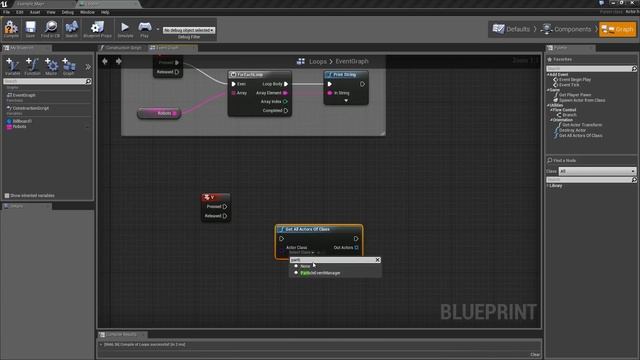This screenshot has width=640, height=360.
Task: Open the Asset menu
Action: click(x=35, y=12)
